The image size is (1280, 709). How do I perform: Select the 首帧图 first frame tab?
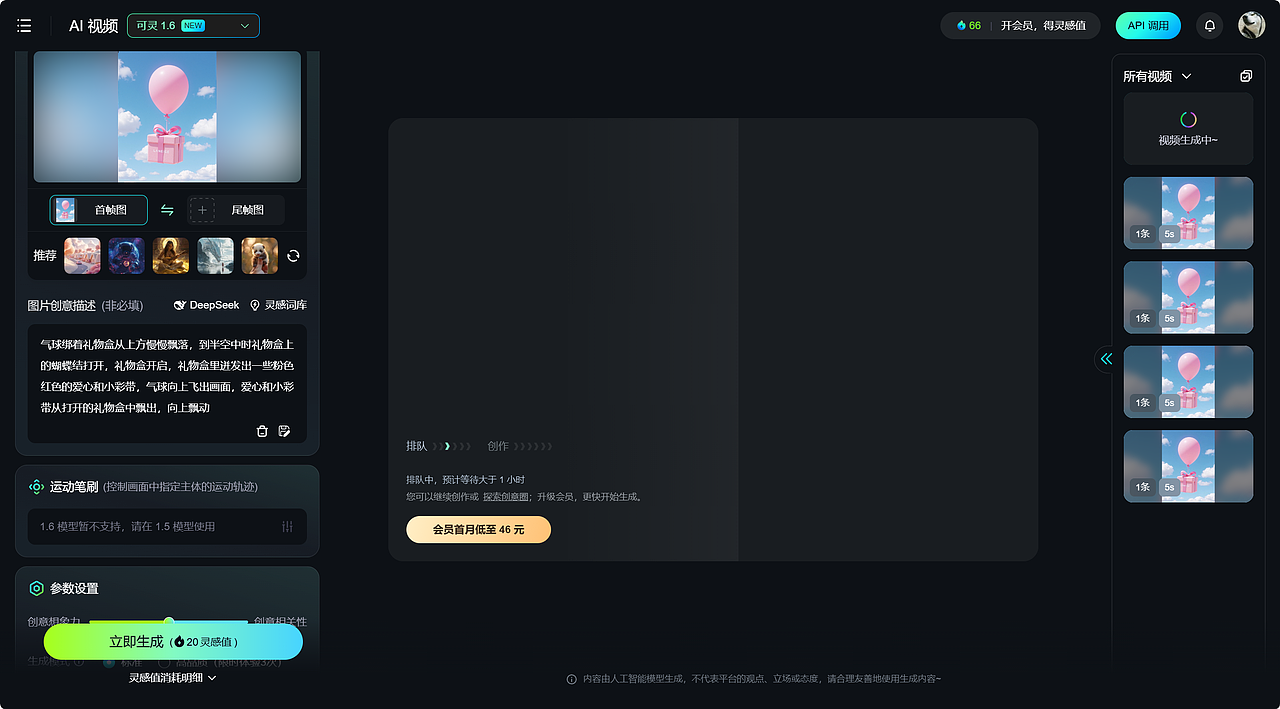(x=98, y=210)
